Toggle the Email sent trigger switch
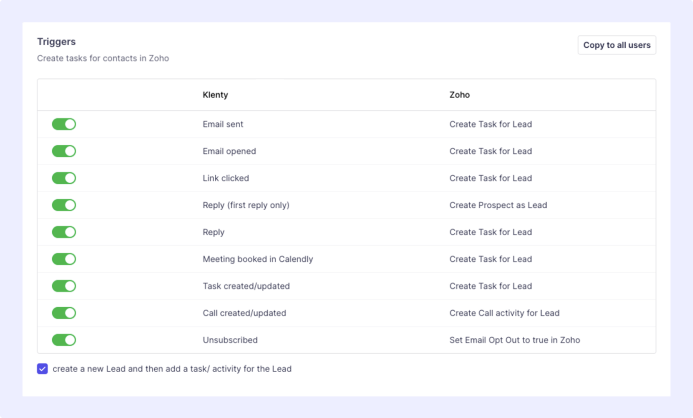Viewport: 693px width, 418px height. 64,124
